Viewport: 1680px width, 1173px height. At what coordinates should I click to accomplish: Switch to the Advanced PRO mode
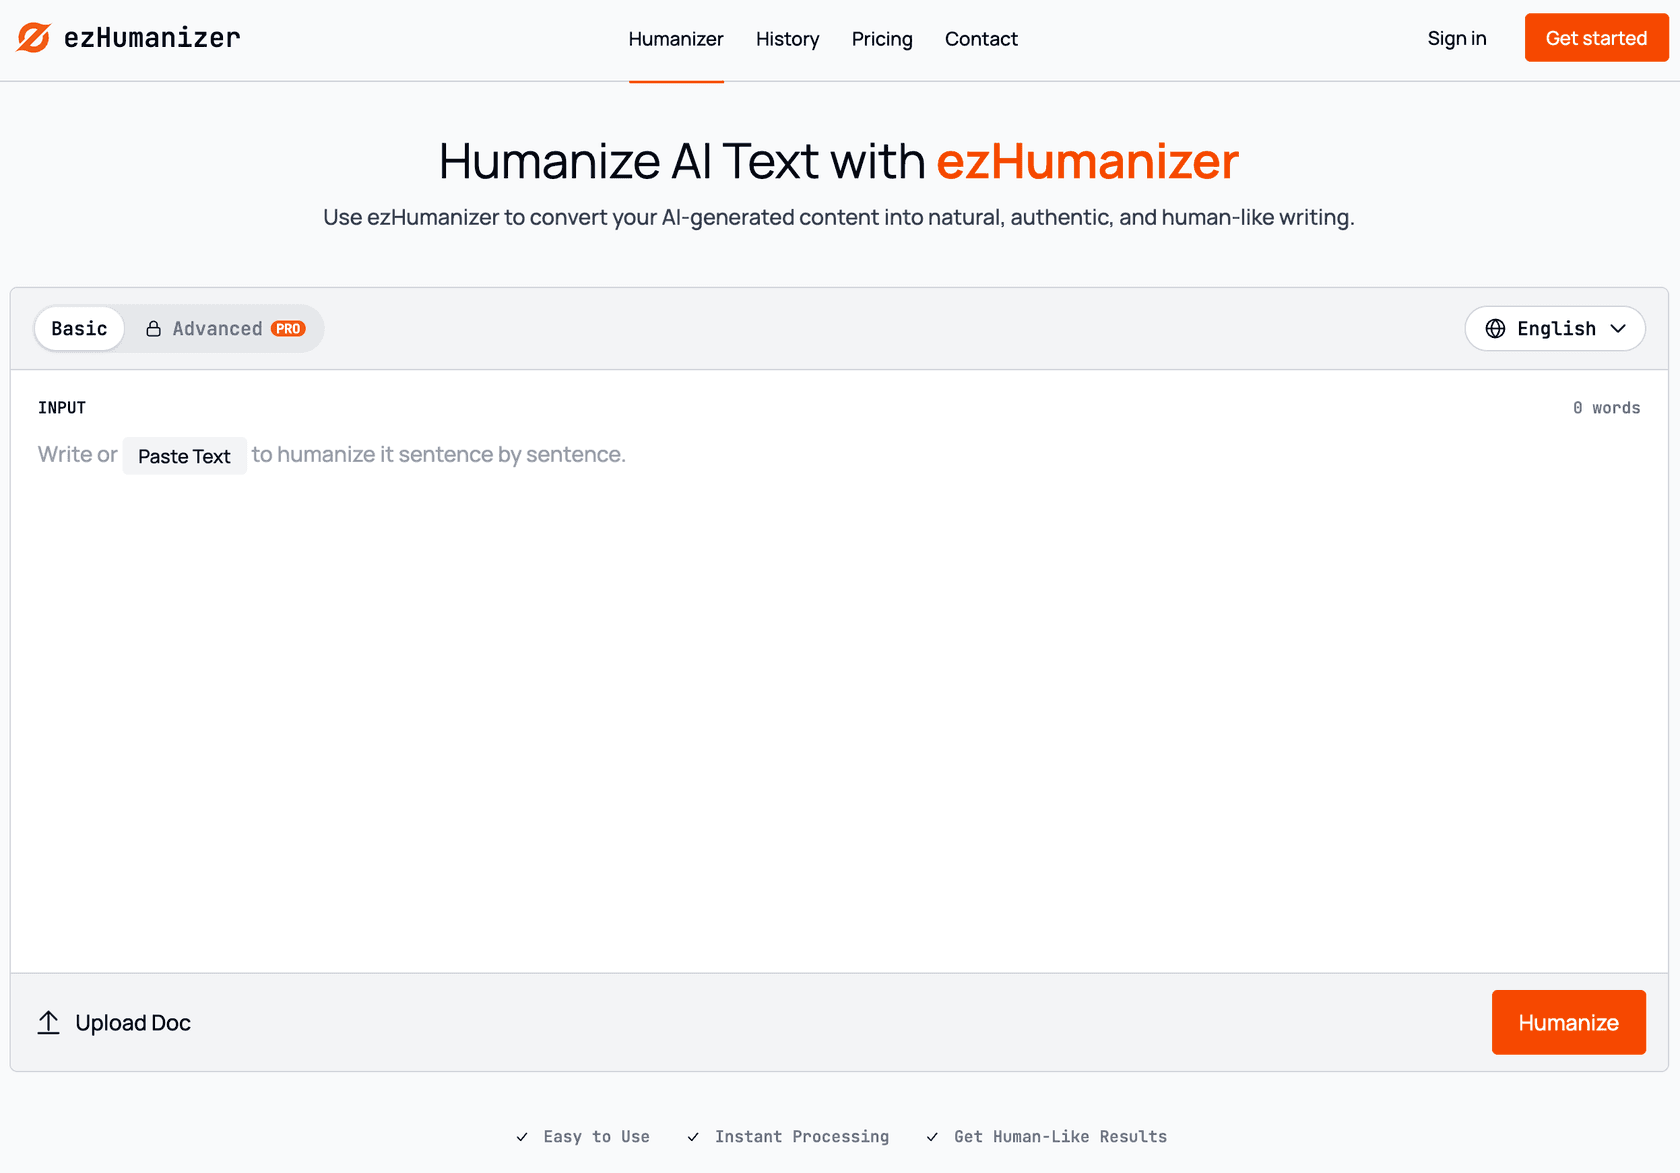(225, 329)
